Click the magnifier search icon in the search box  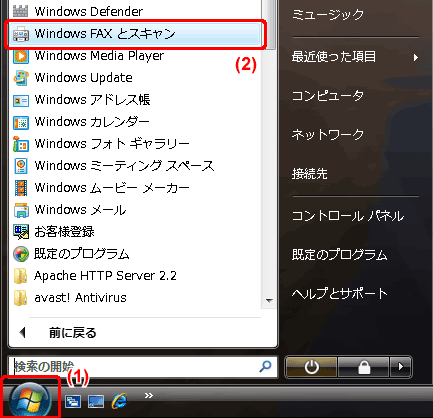(x=265, y=366)
